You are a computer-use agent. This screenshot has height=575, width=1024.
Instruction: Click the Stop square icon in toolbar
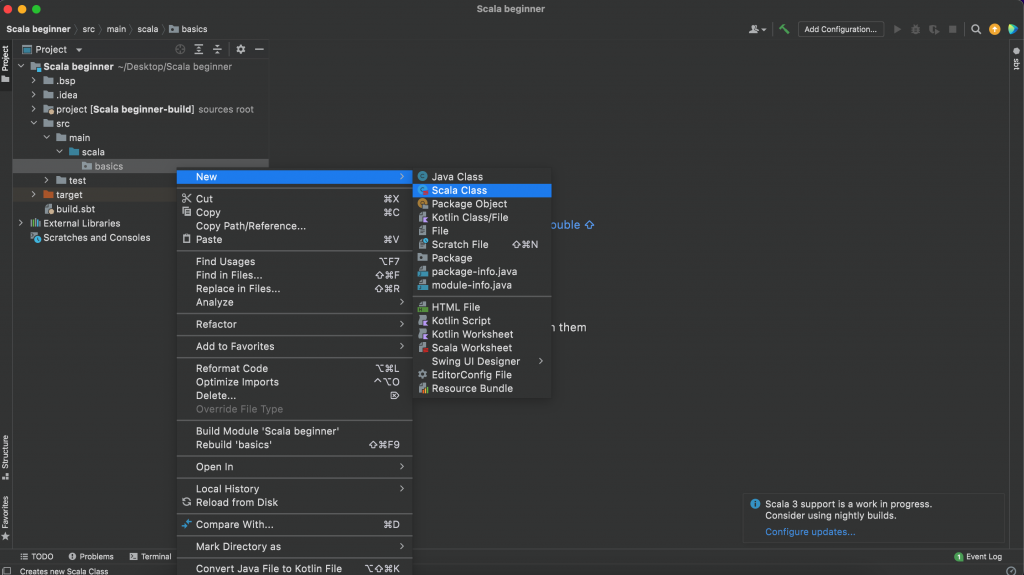click(952, 29)
